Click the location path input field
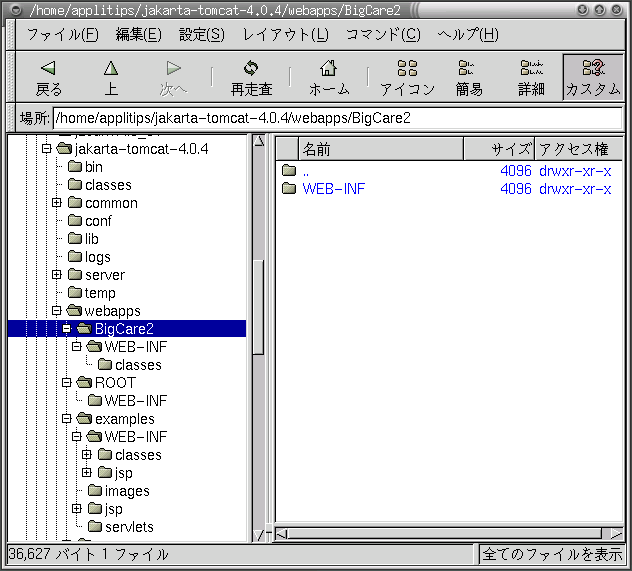Viewport: 632px width, 571px height. tap(336, 117)
